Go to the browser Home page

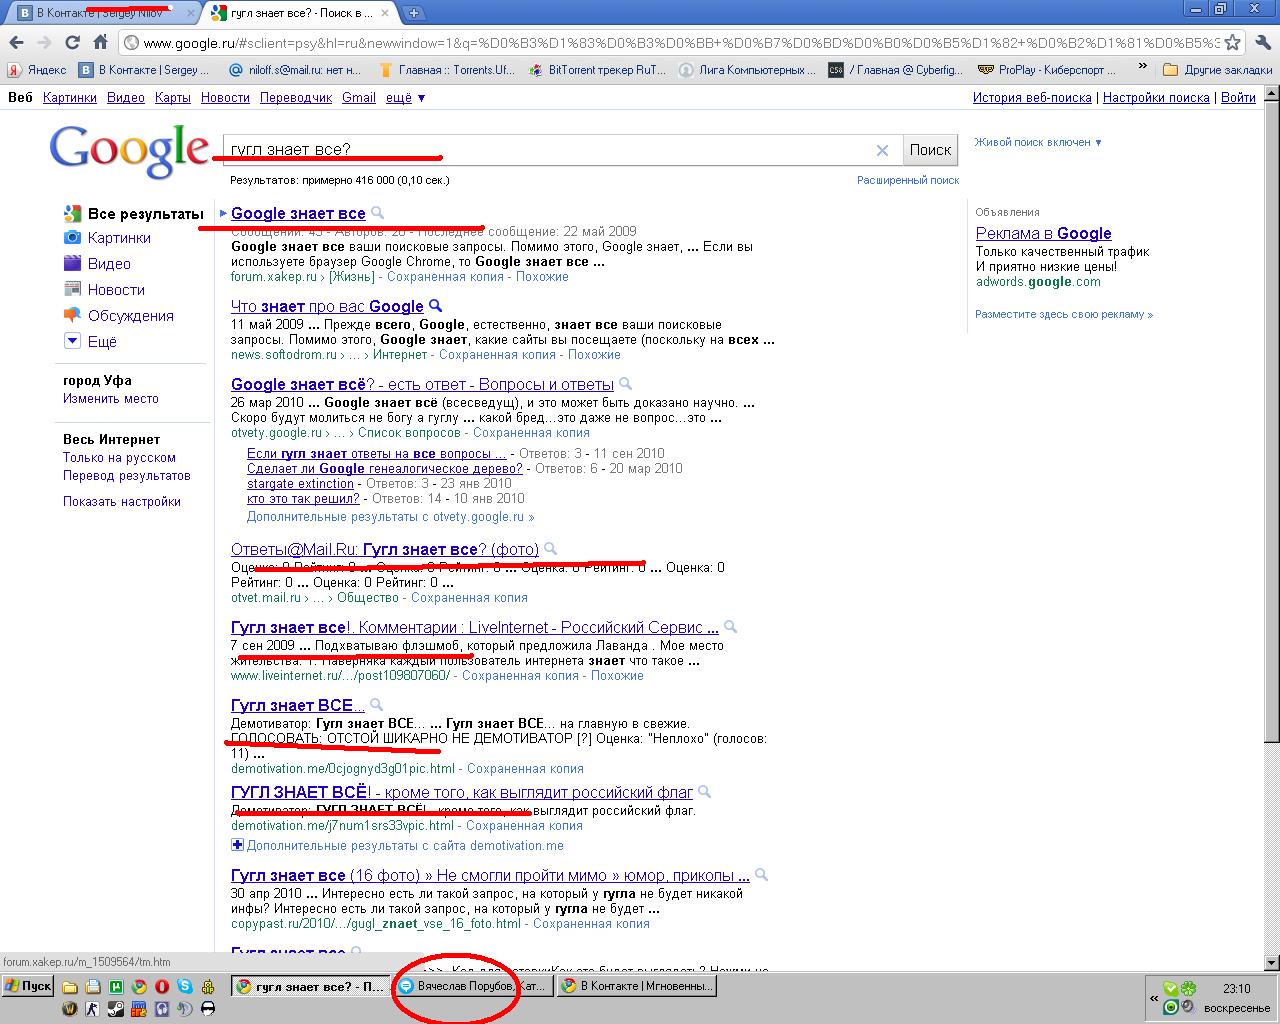tap(100, 42)
